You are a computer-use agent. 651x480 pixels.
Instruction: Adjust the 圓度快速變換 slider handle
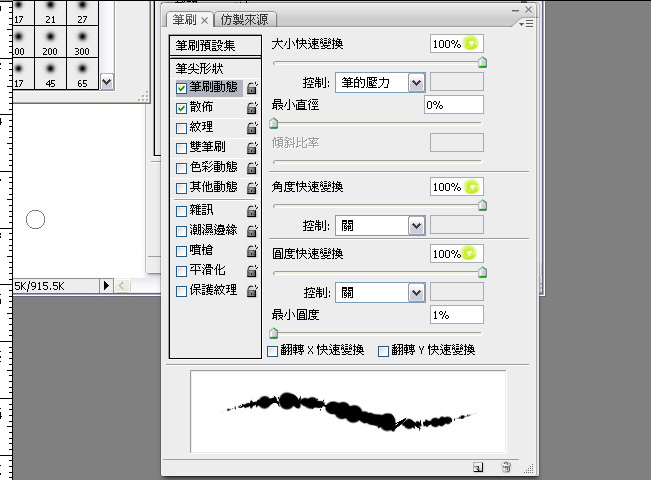pyautogui.click(x=482, y=272)
